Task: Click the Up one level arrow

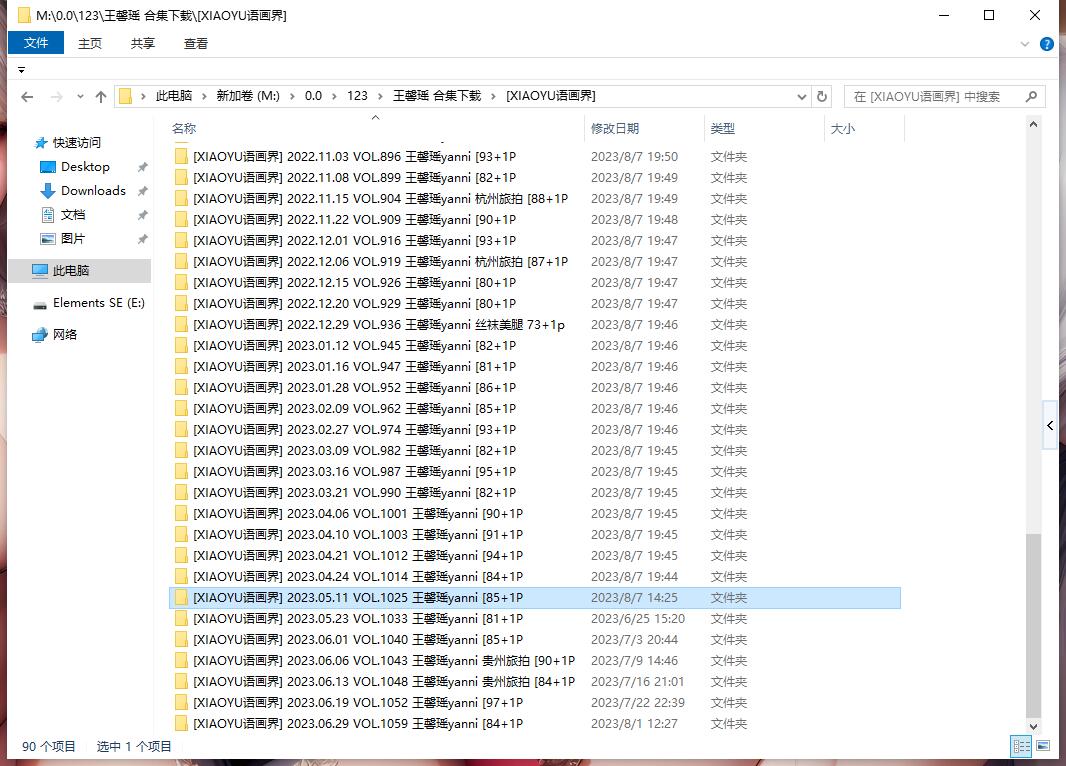Action: [100, 97]
